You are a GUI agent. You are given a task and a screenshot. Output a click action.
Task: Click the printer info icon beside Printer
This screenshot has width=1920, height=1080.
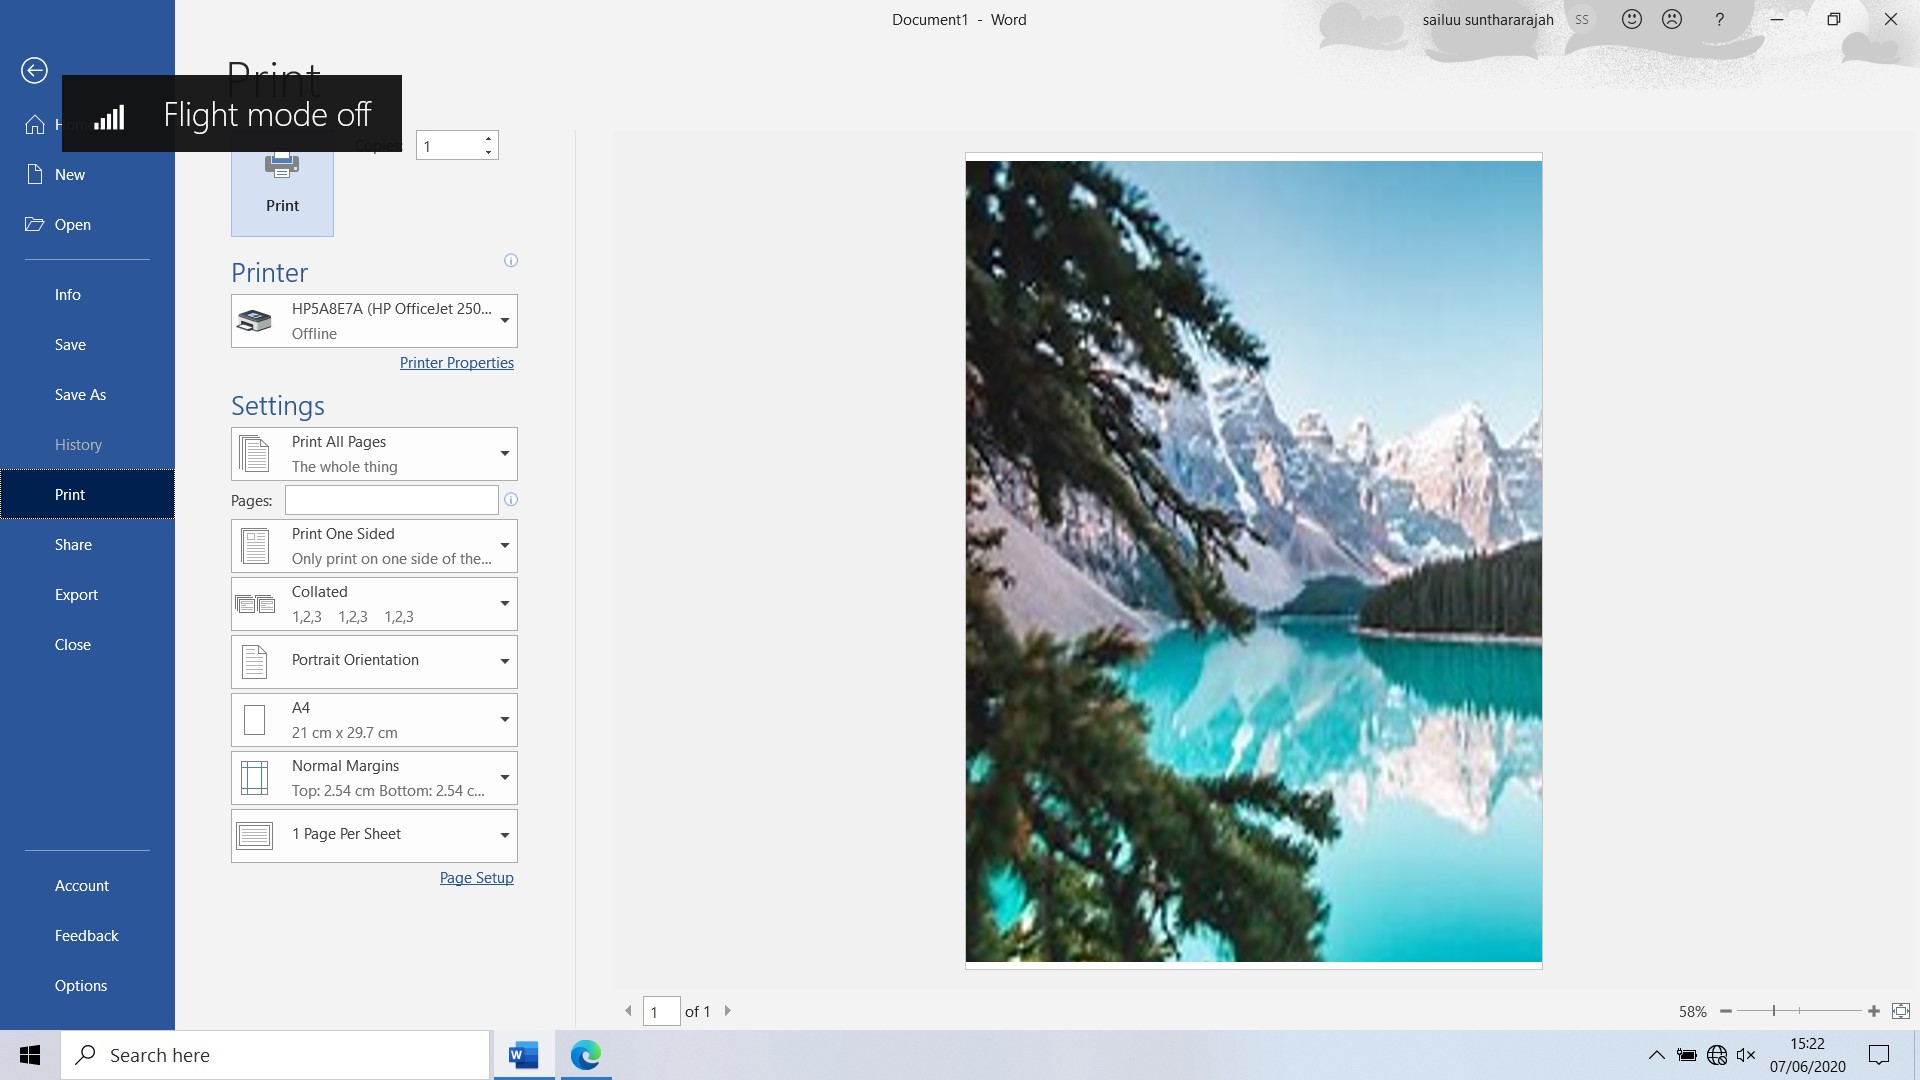[511, 261]
